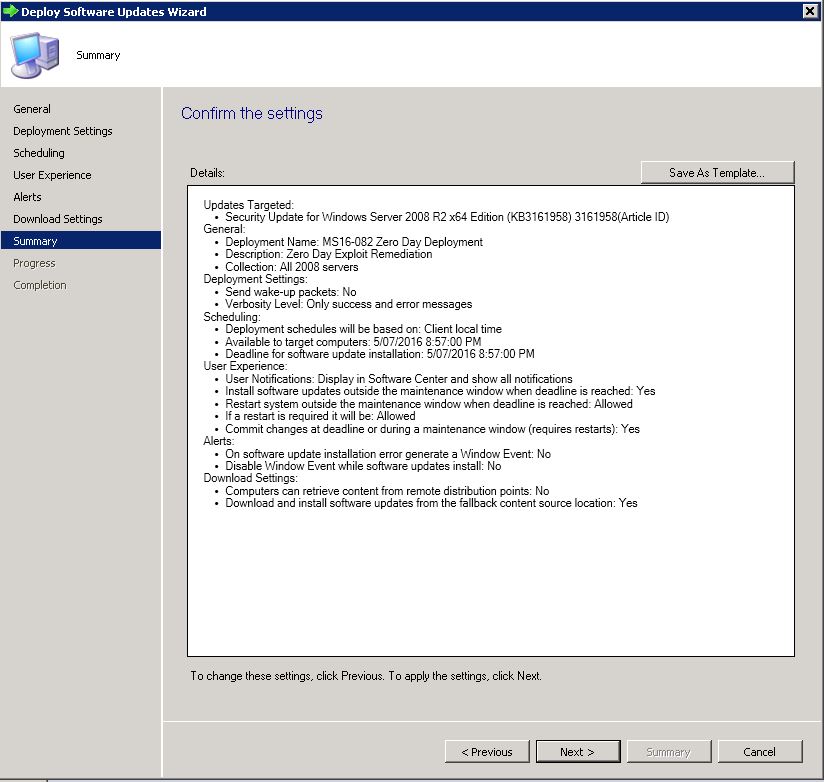The height and width of the screenshot is (782, 824).
Task: Go back with the Previous button
Action: coord(487,752)
